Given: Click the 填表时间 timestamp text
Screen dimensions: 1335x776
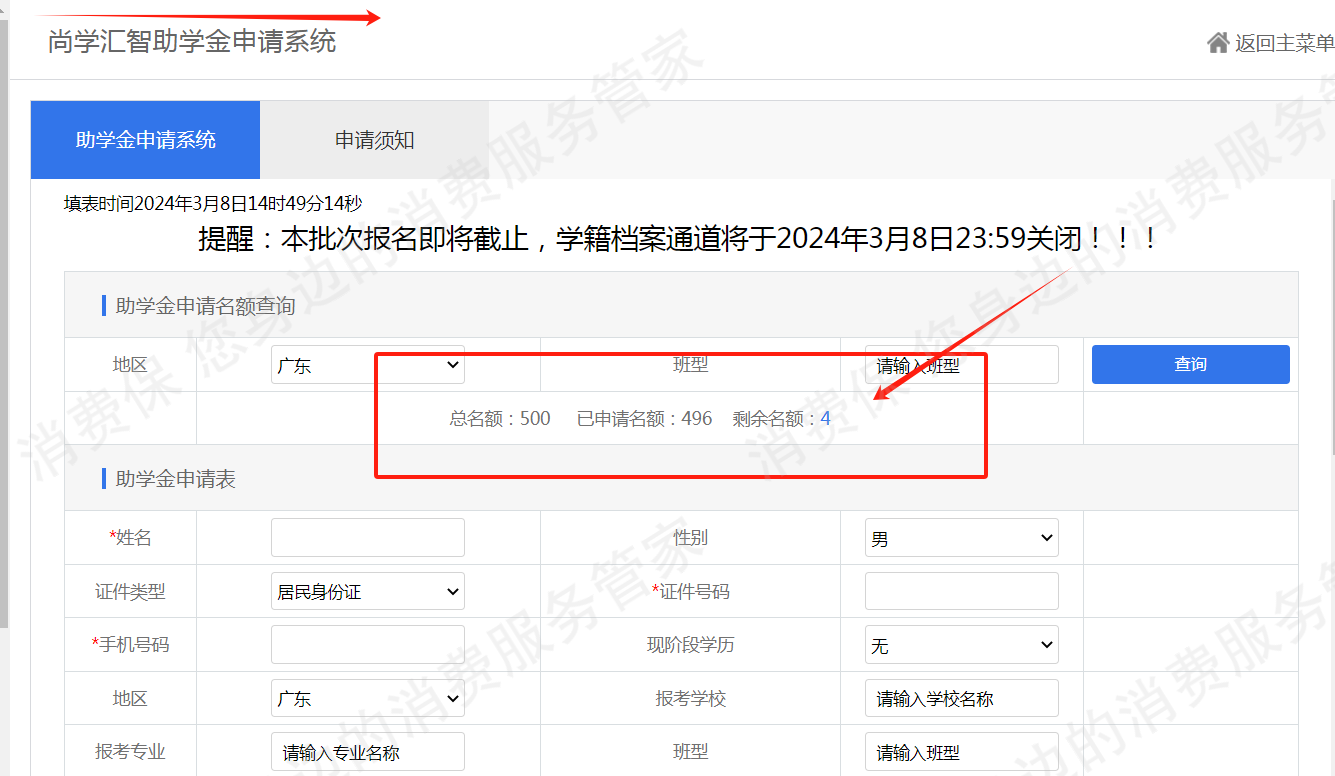Looking at the screenshot, I should [213, 203].
